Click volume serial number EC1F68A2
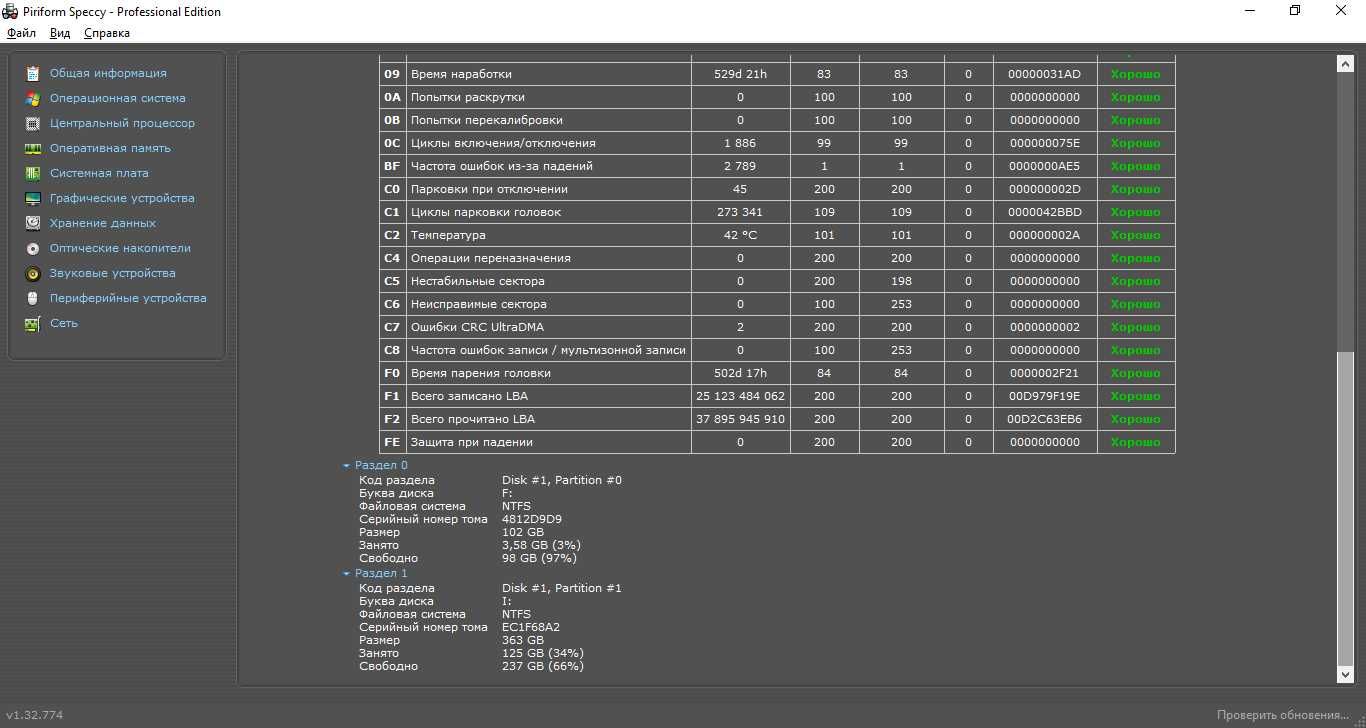This screenshot has width=1366, height=728. point(531,627)
